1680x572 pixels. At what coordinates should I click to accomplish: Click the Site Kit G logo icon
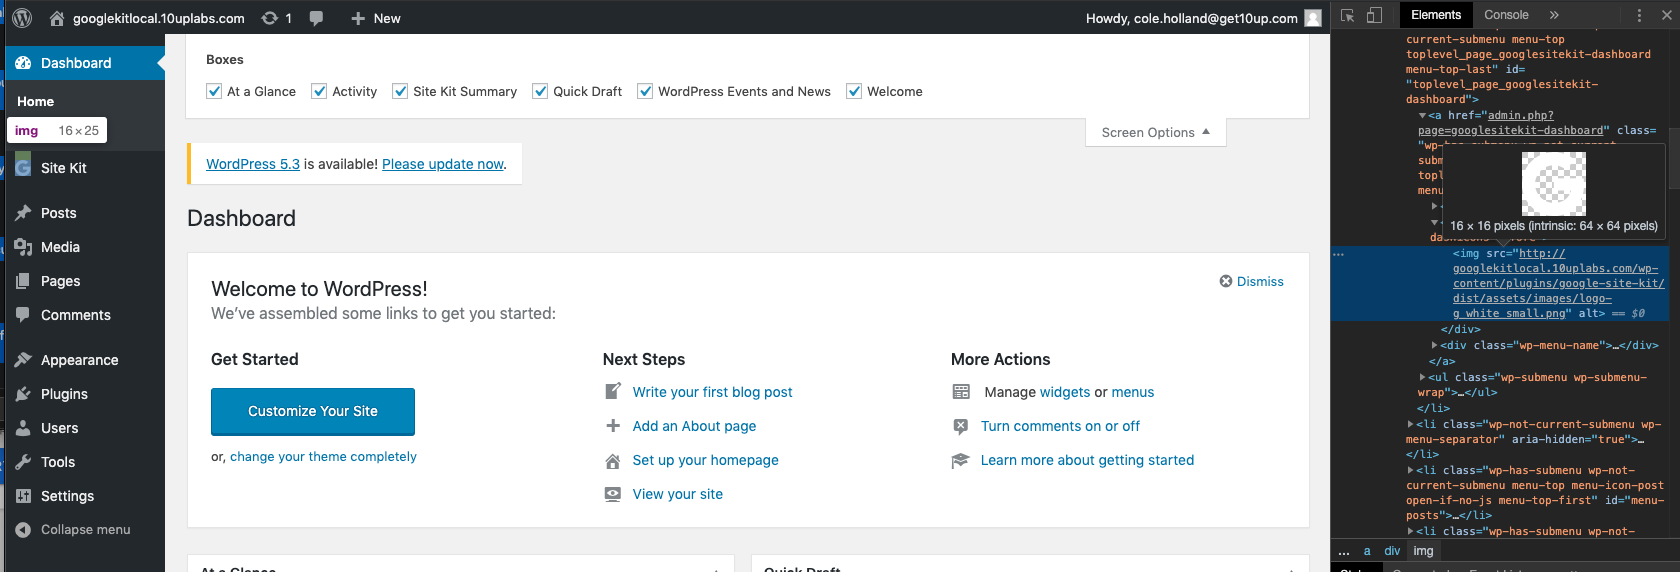tap(23, 167)
